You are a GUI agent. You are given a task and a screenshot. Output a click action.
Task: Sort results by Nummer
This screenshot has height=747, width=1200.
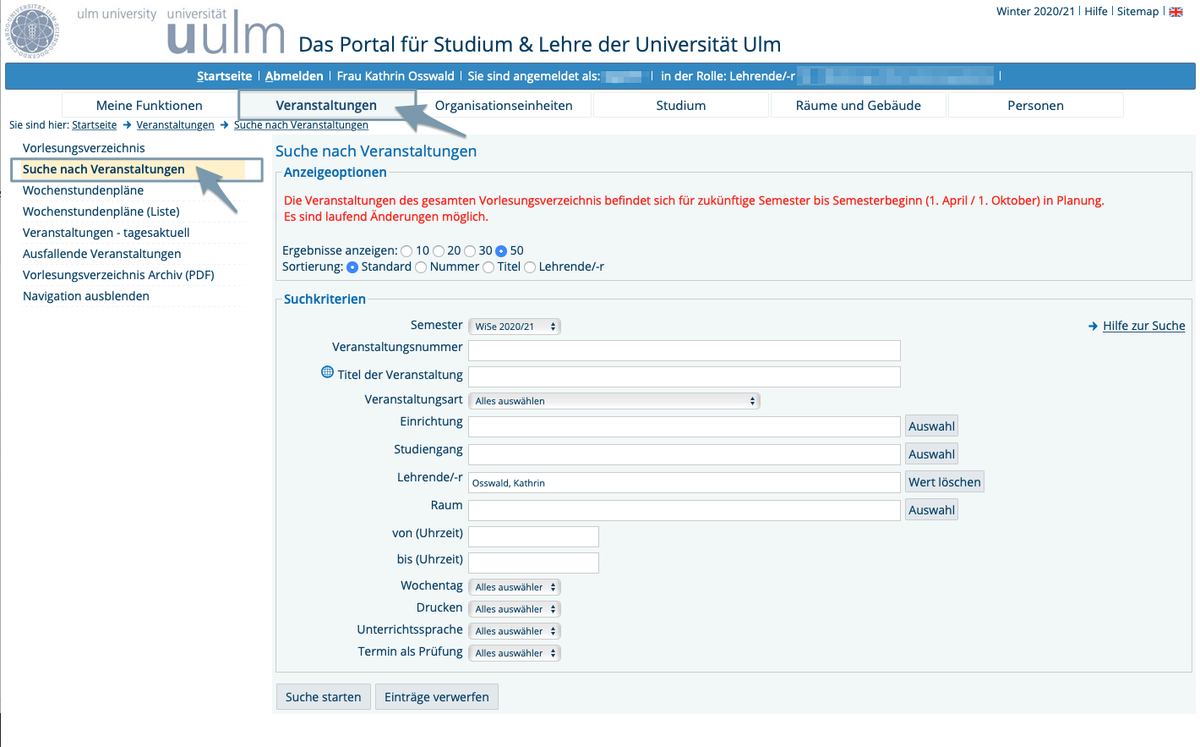421,267
